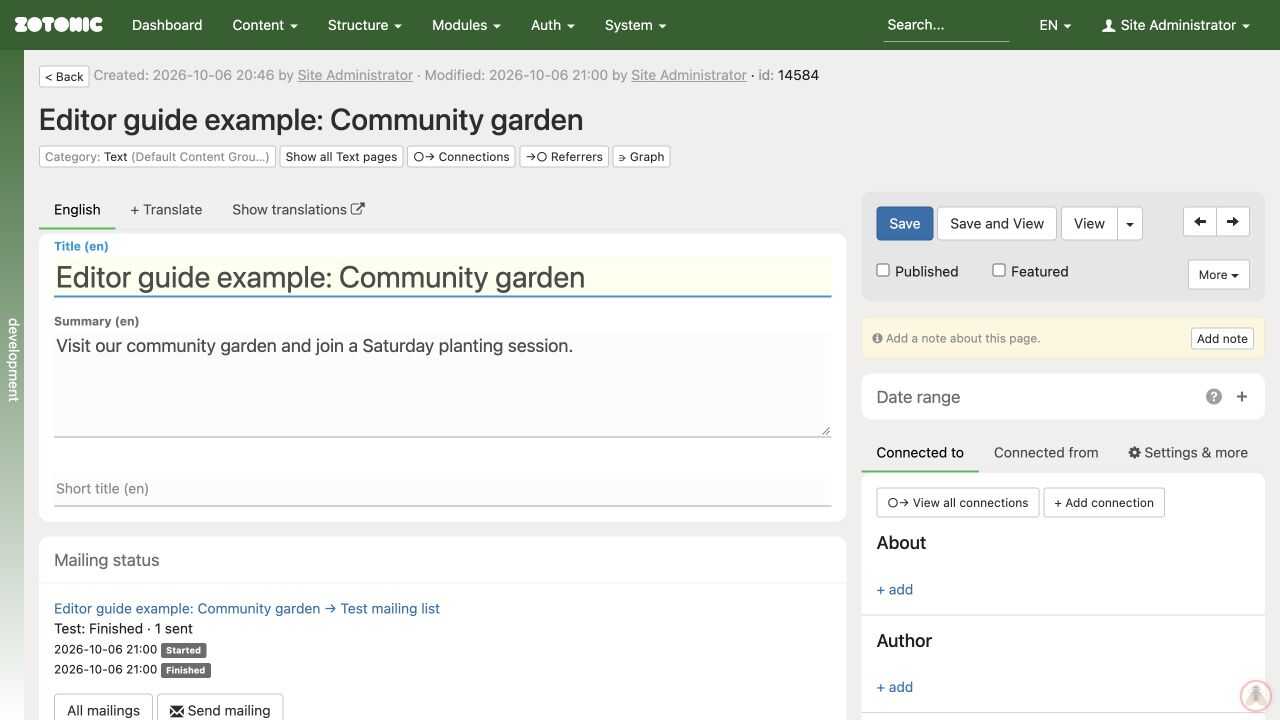Expand Date range with plus icon
1280x720 pixels.
point(1242,397)
